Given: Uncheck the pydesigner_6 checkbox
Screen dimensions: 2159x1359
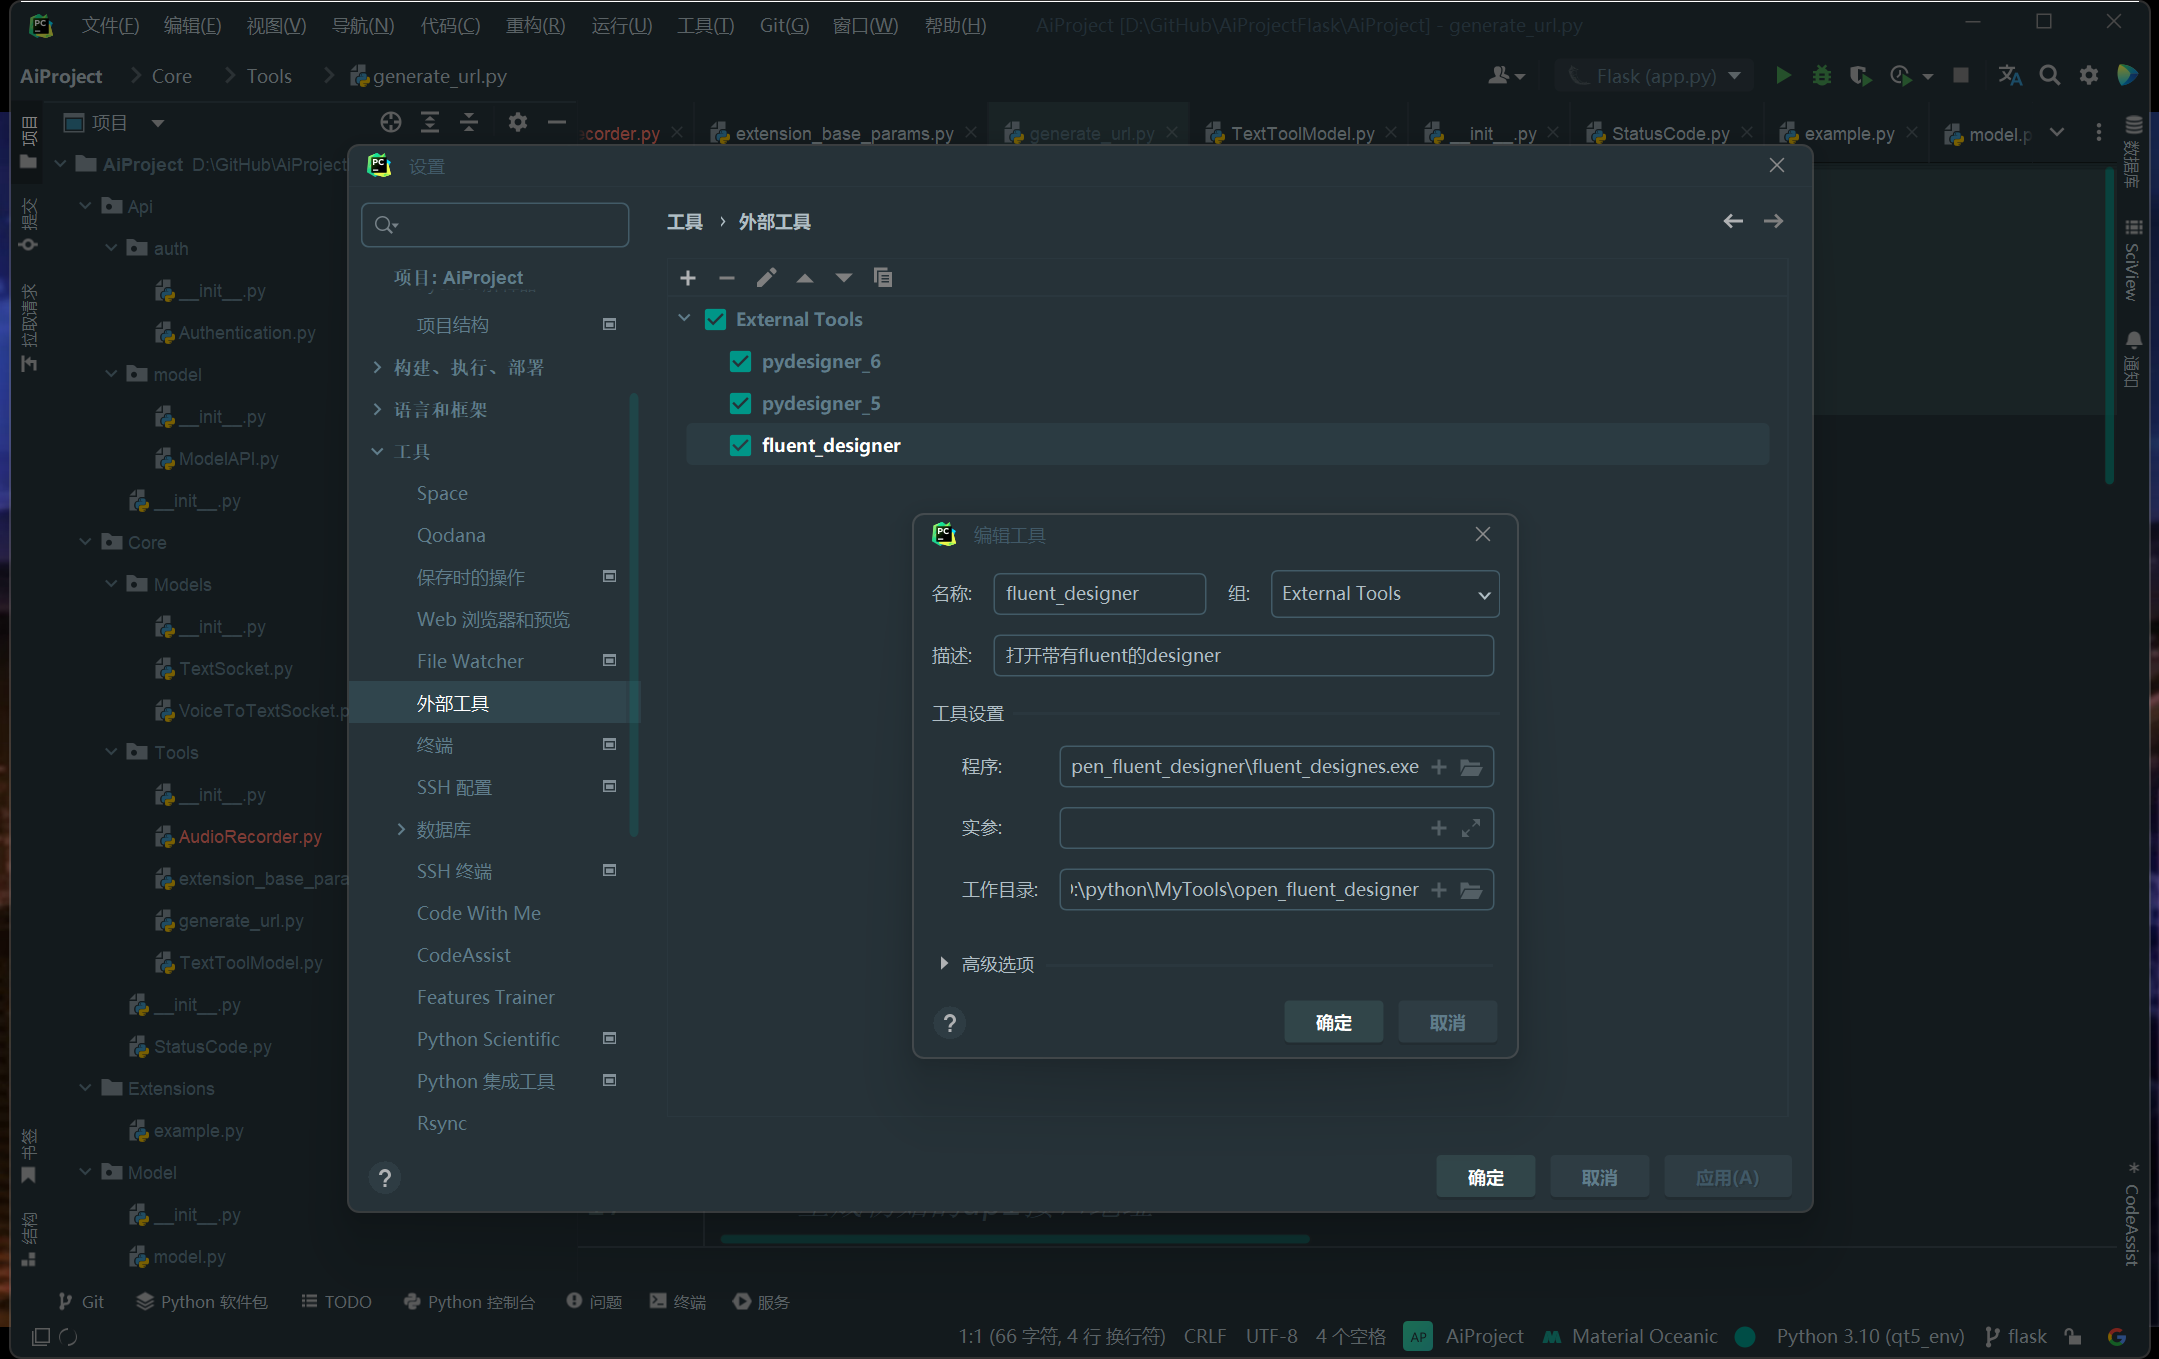Looking at the screenshot, I should click(x=740, y=361).
